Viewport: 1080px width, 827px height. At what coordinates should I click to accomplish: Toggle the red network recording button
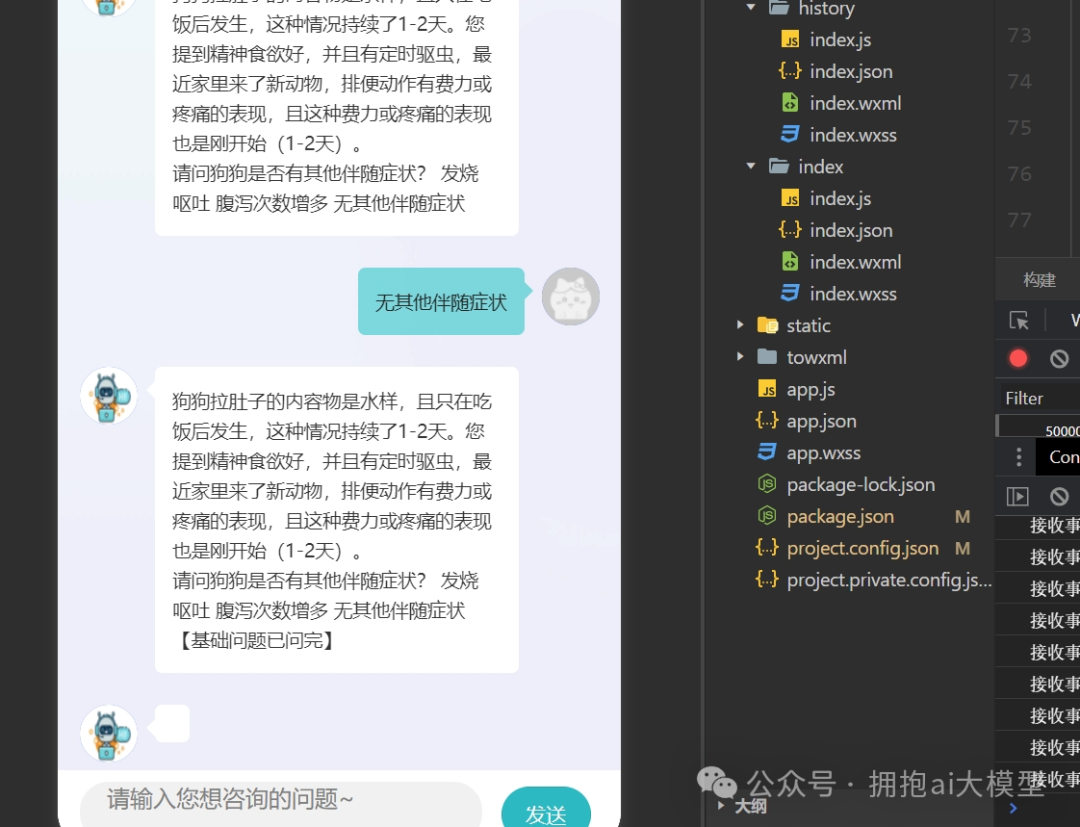(1018, 358)
